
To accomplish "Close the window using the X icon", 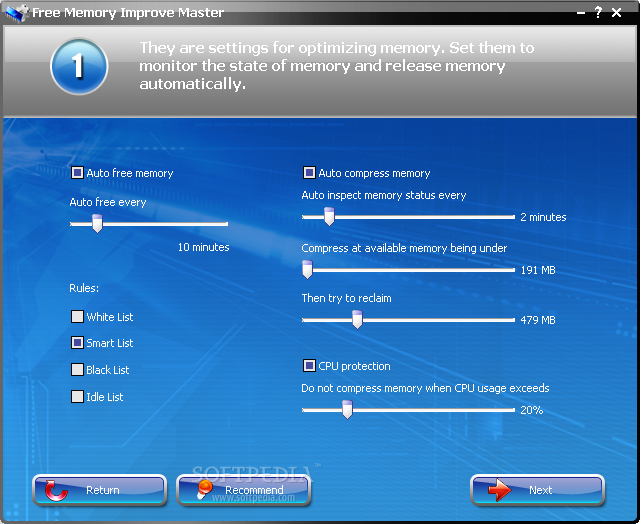I will coord(616,13).
